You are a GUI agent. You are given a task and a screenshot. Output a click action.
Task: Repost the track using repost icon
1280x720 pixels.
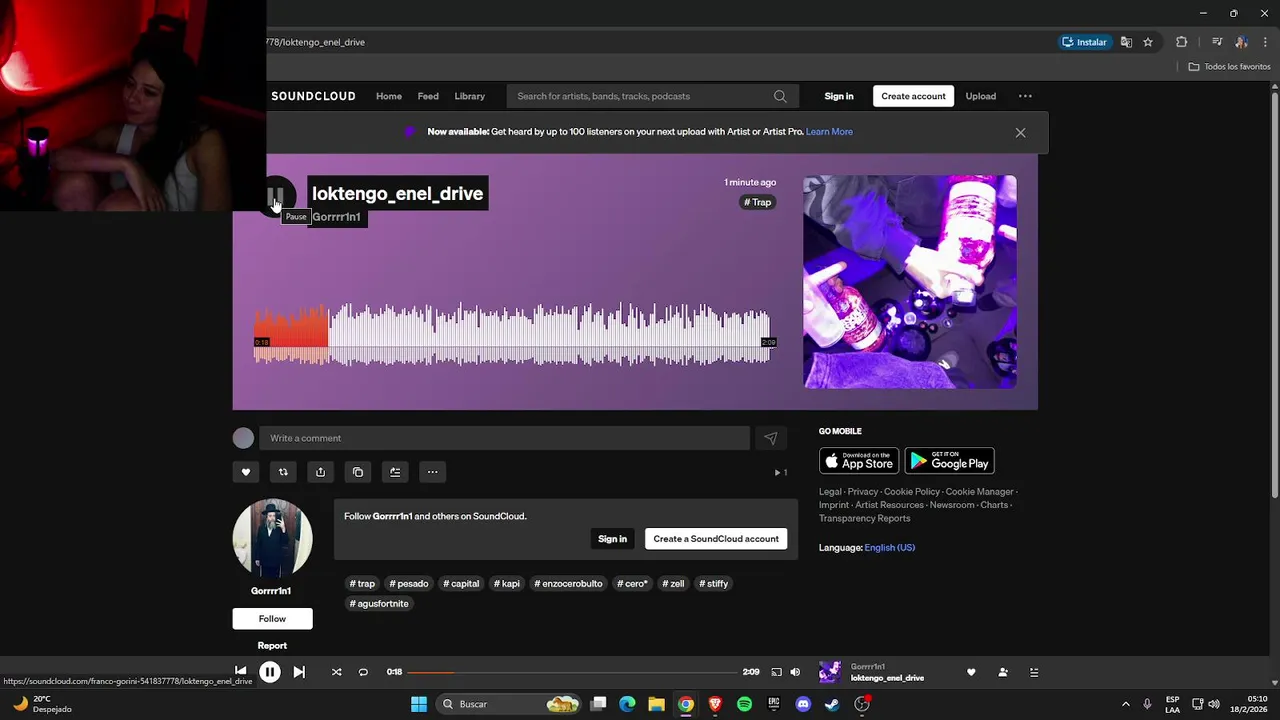[x=283, y=472]
